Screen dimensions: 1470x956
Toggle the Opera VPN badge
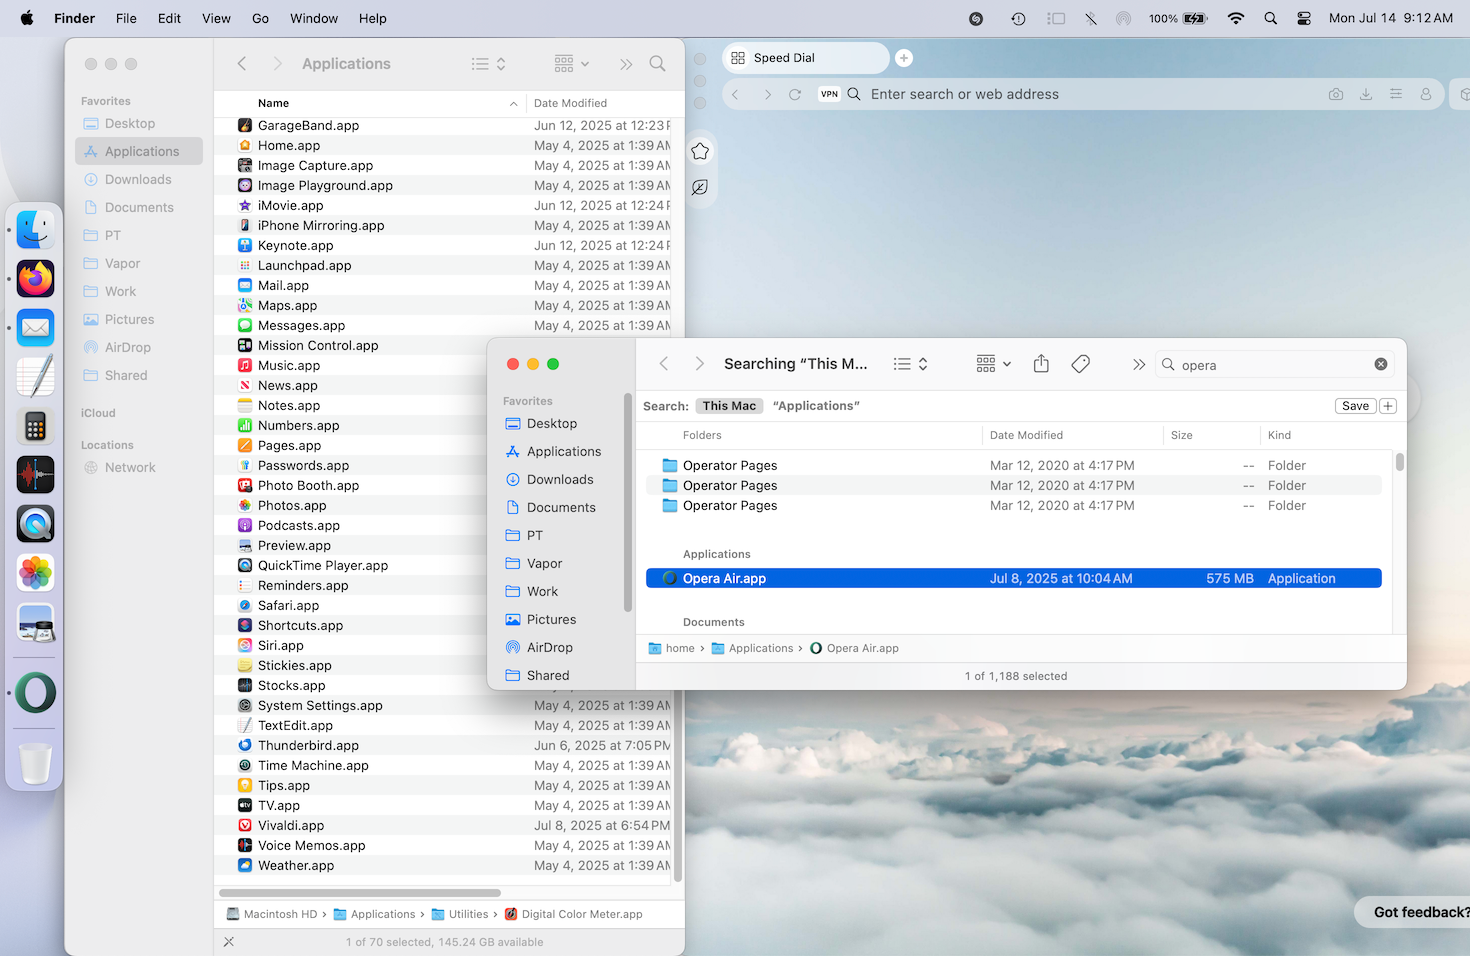point(829,94)
